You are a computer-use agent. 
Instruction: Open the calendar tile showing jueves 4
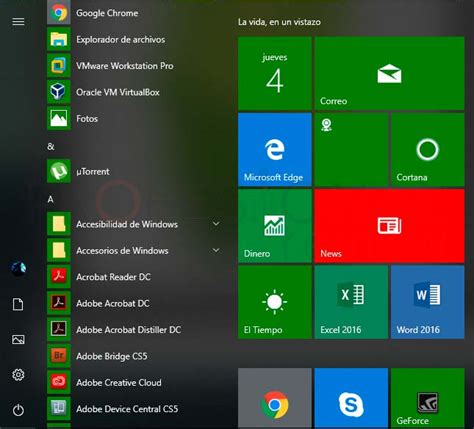click(275, 73)
